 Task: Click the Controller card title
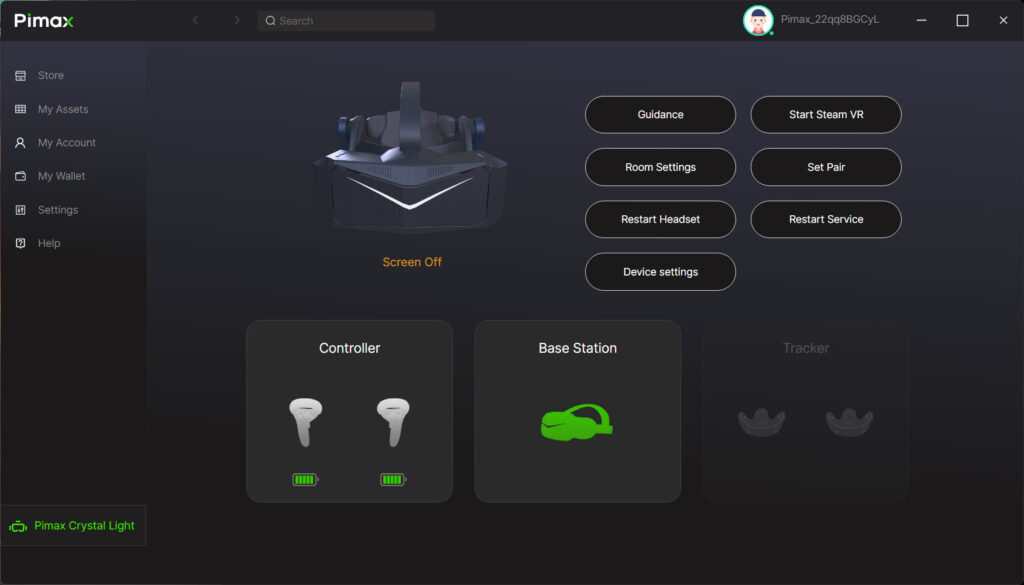coord(349,348)
